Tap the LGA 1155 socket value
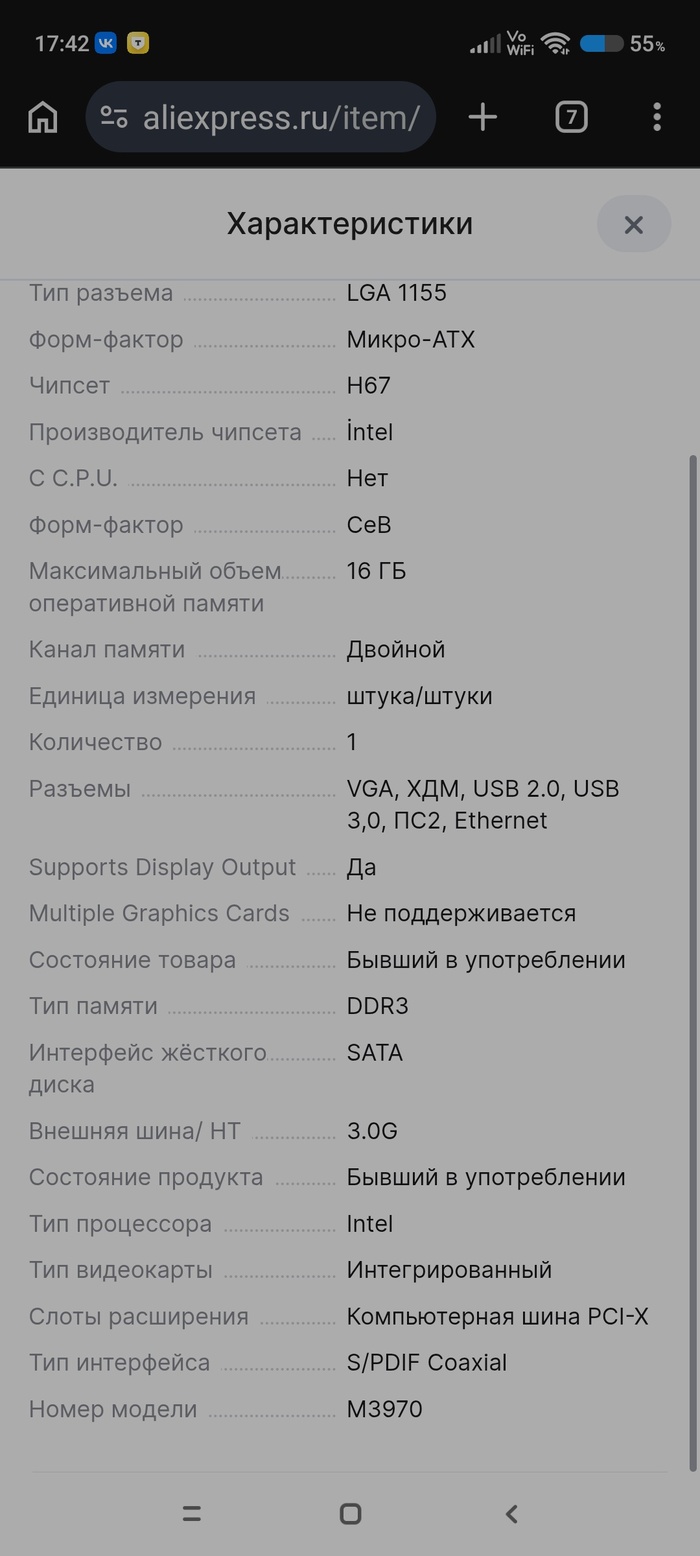Screen dimensions: 700x1556 point(396,293)
